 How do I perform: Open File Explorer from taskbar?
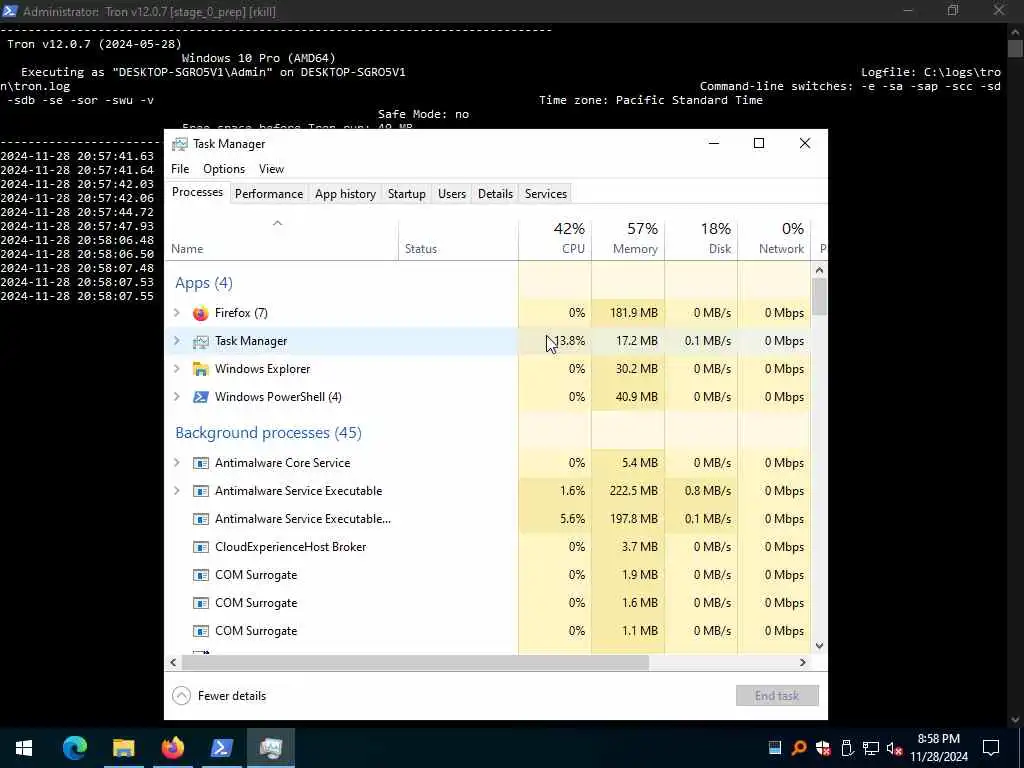123,748
